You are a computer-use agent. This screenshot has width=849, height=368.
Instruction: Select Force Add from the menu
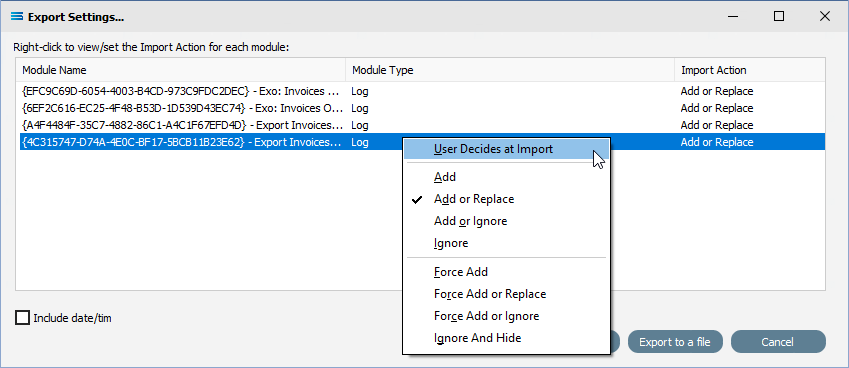coord(506,272)
